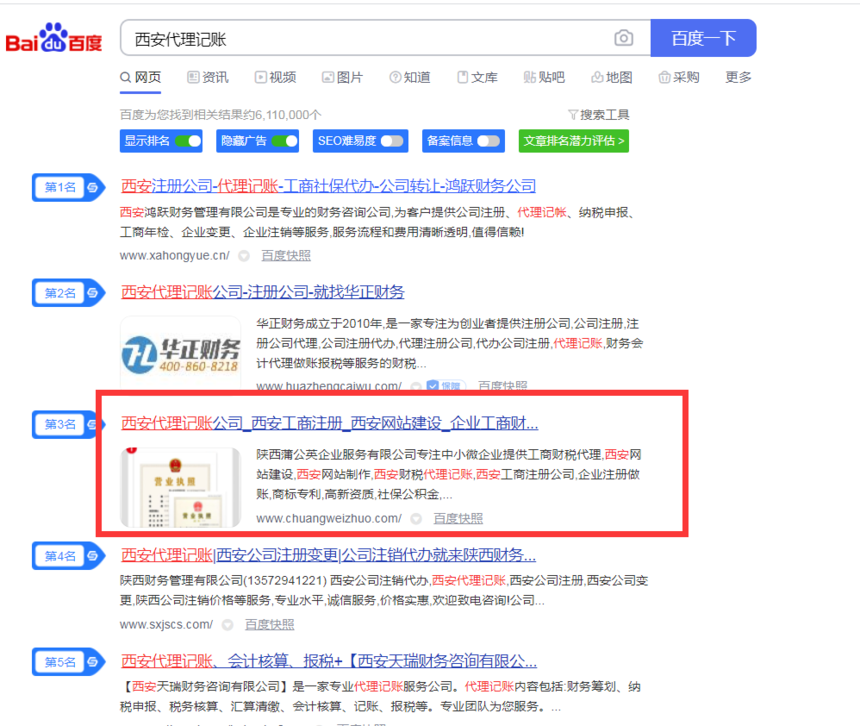Open 搜索工具 filter options

599,115
